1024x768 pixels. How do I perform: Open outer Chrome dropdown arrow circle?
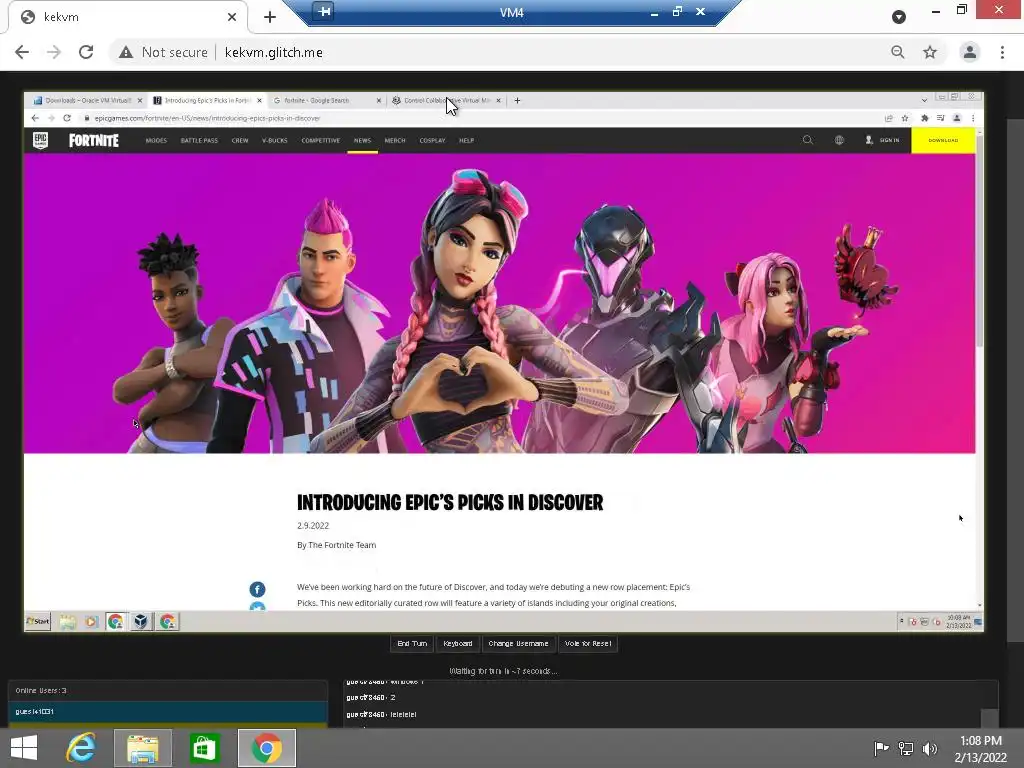pos(899,17)
